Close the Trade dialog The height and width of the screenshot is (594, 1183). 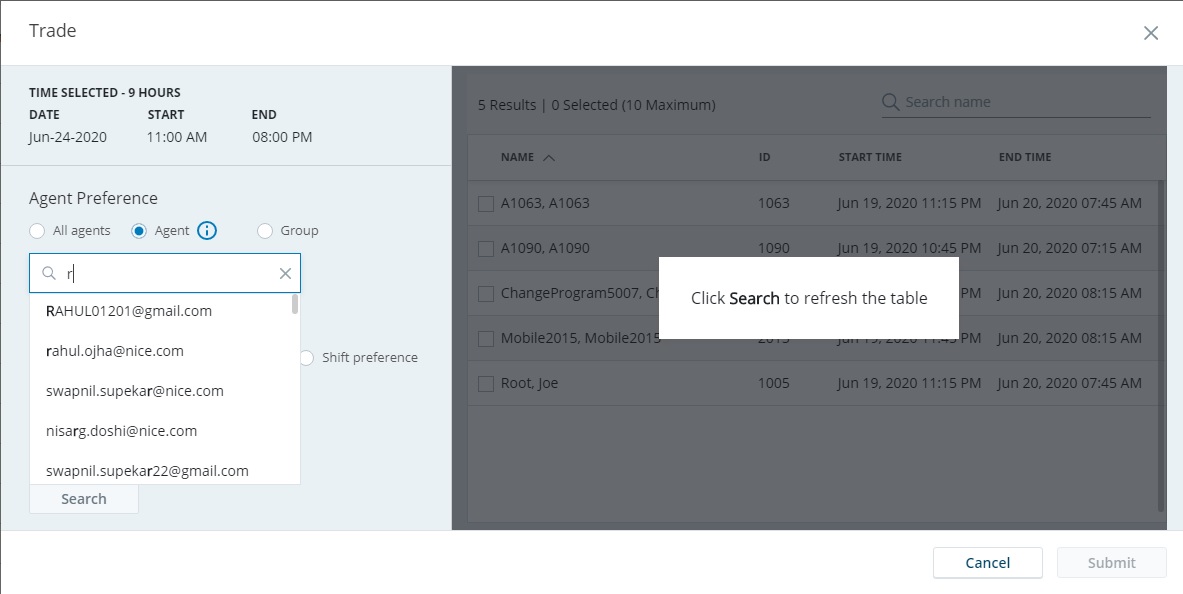[1151, 33]
